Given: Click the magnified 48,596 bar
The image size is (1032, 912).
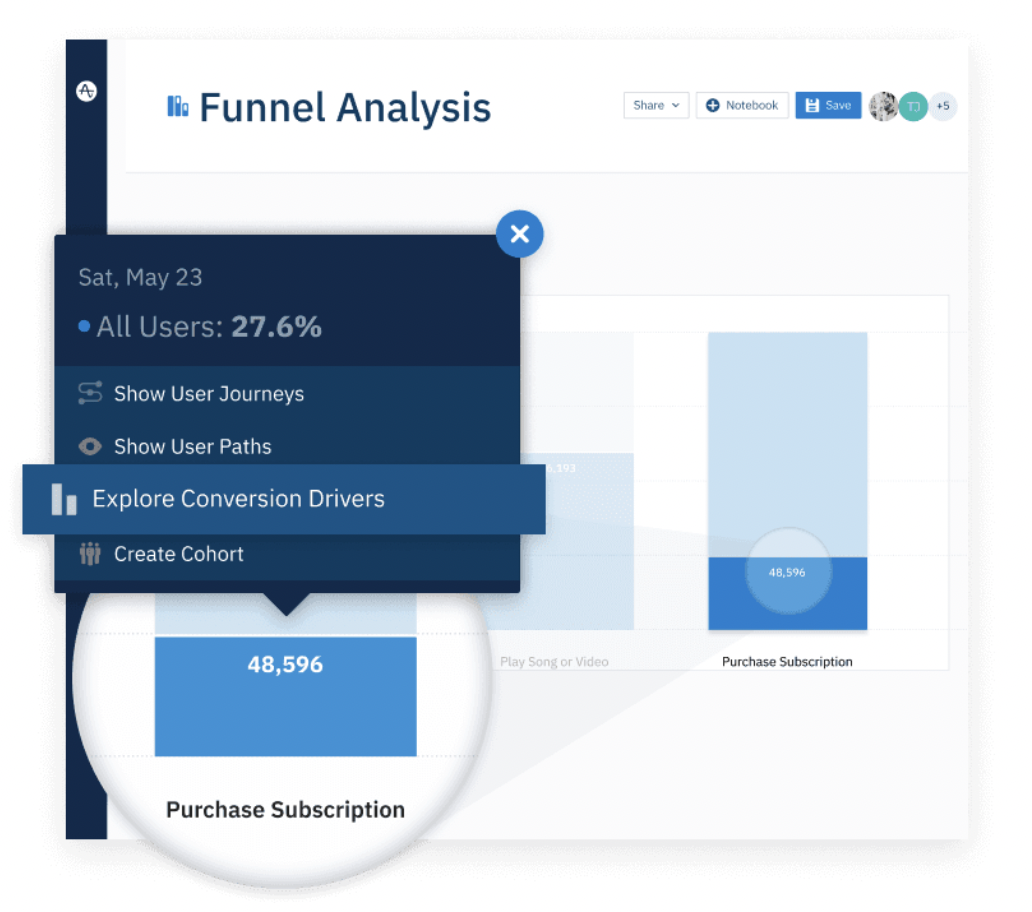Looking at the screenshot, I should click(286, 696).
